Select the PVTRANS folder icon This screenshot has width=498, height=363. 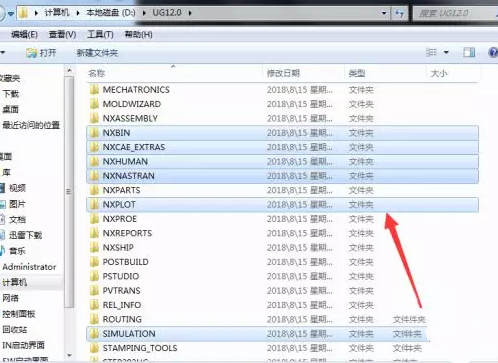94,290
